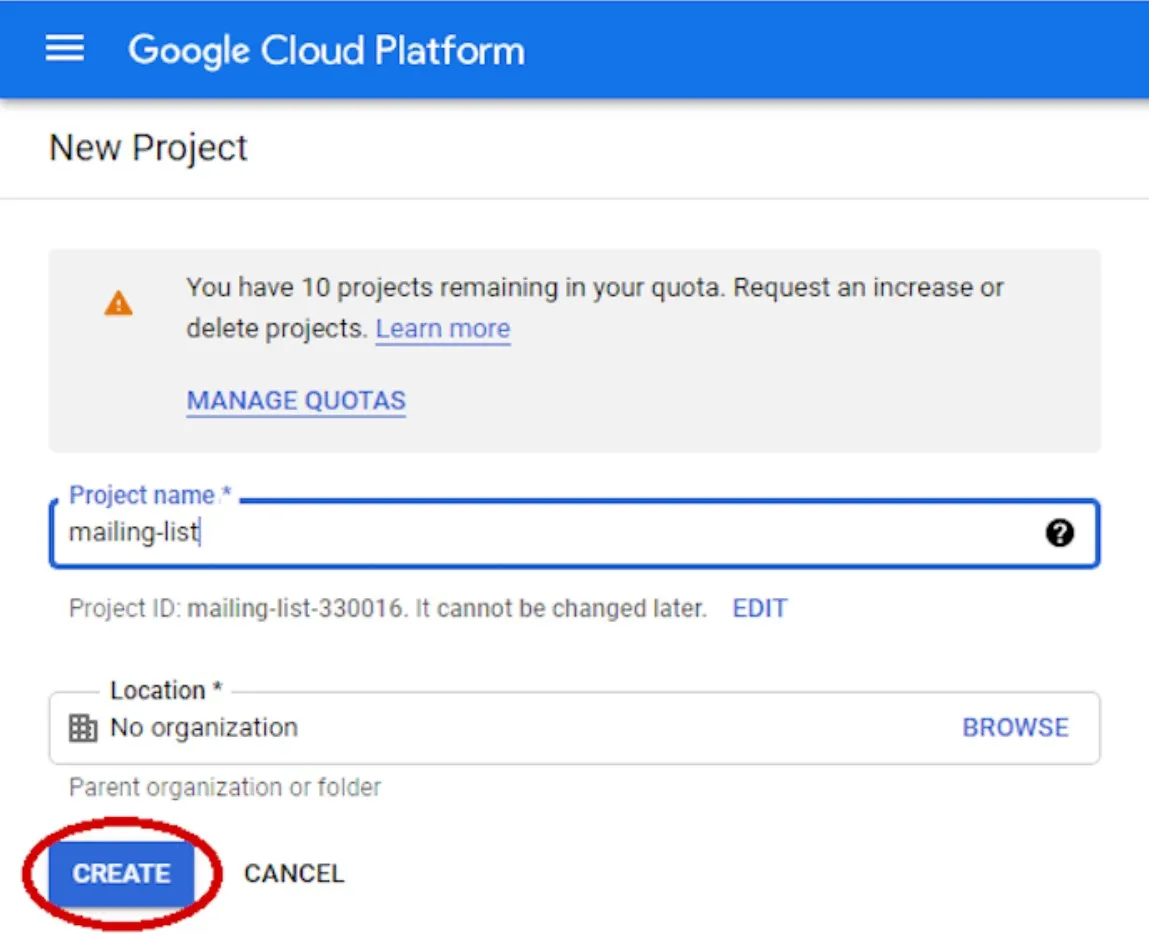The height and width of the screenshot is (947, 1149).
Task: Click the project name help question icon
Action: [x=1059, y=533]
